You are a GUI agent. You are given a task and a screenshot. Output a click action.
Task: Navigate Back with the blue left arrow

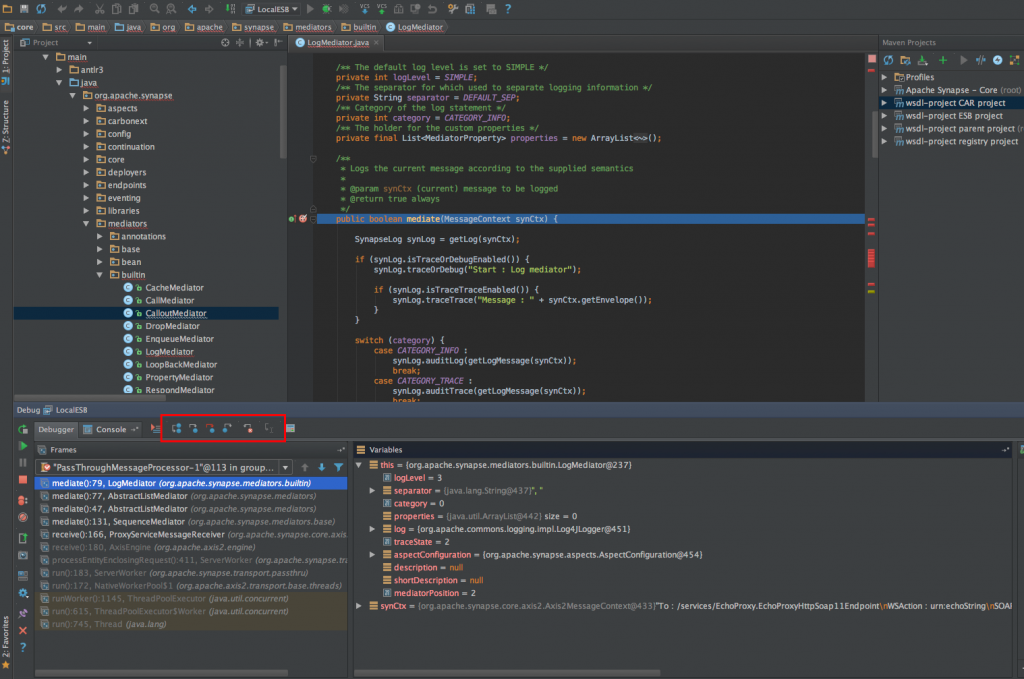[x=192, y=9]
